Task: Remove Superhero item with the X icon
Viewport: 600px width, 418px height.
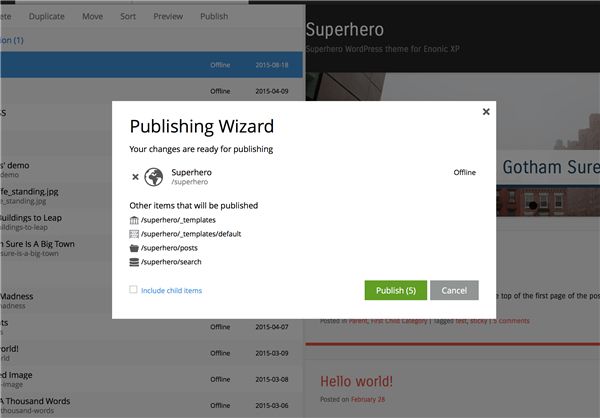Action: click(x=136, y=177)
